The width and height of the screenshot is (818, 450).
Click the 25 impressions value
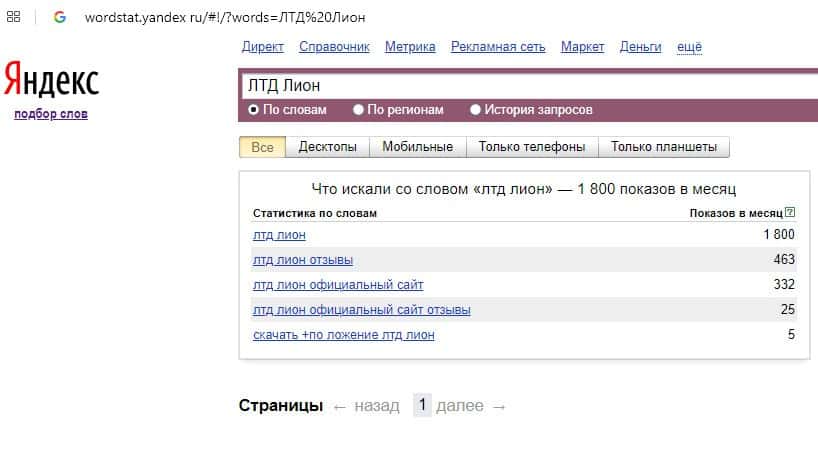click(788, 310)
